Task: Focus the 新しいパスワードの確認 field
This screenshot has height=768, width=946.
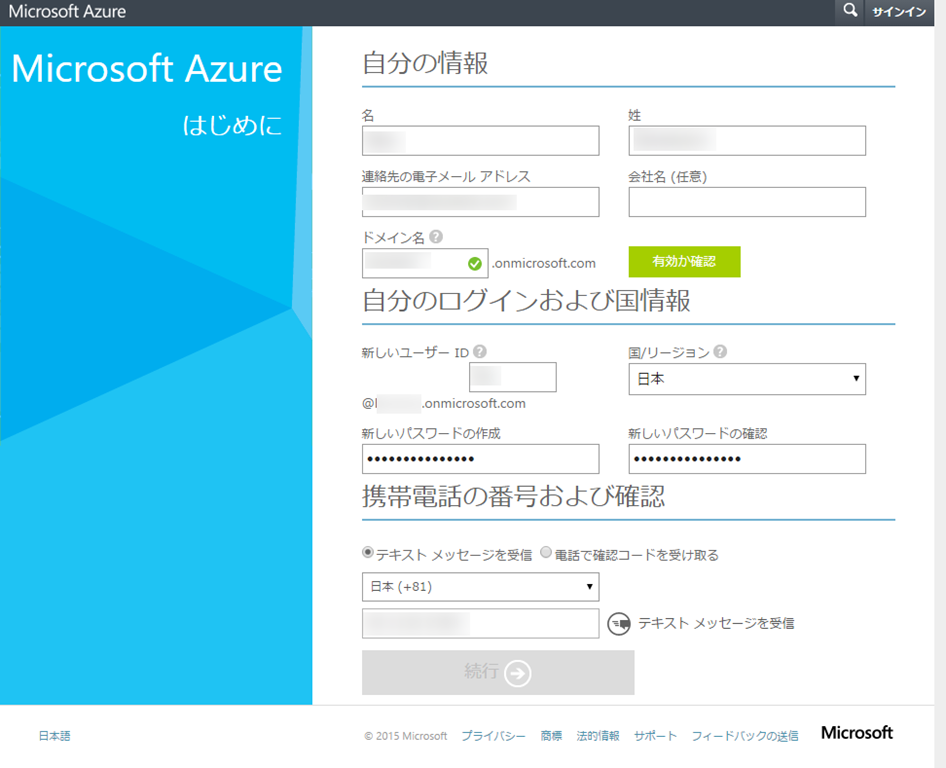Action: click(747, 459)
